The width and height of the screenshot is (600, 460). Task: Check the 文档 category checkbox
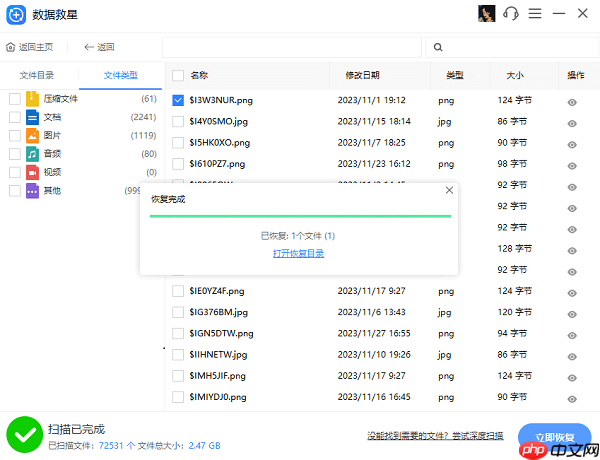[14, 117]
